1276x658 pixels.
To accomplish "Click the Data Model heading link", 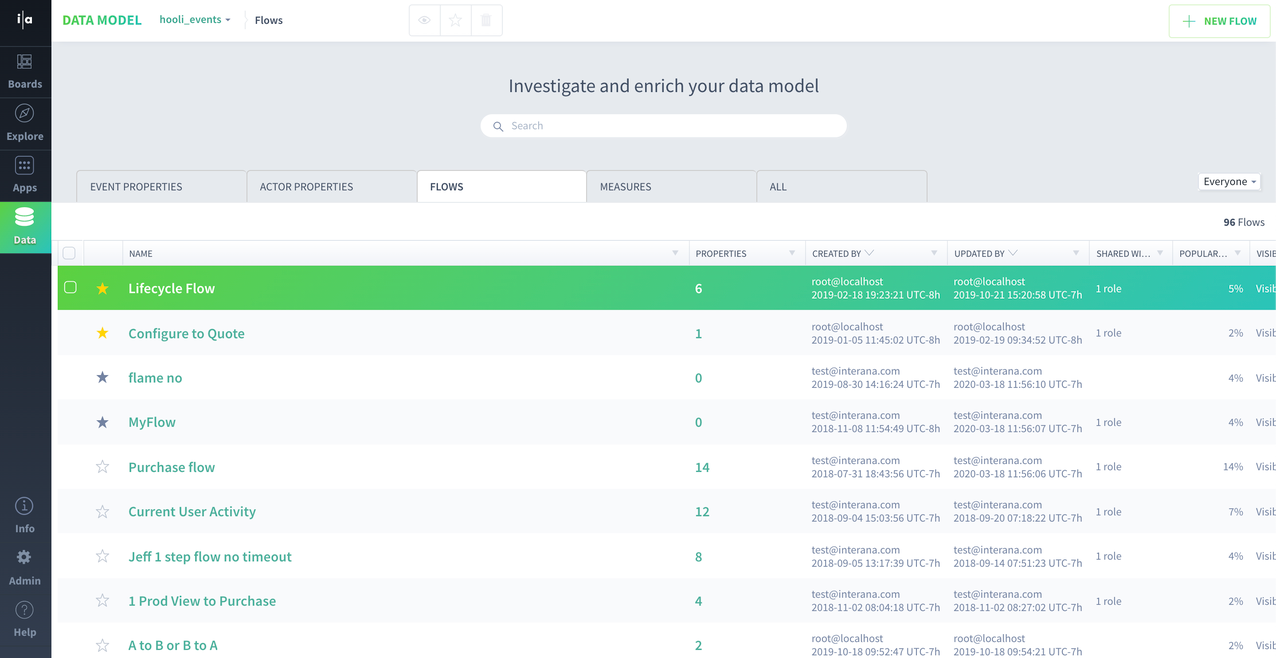I will (x=102, y=20).
